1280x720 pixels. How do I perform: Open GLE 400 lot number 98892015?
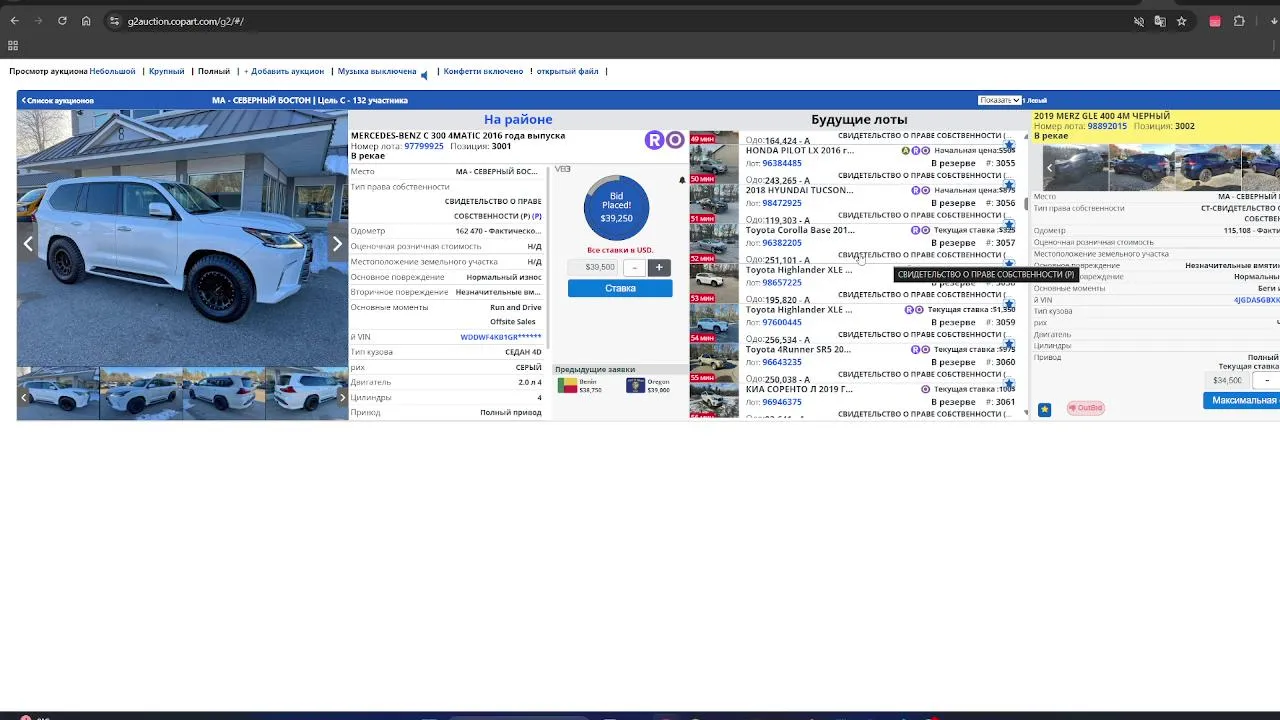(1107, 126)
